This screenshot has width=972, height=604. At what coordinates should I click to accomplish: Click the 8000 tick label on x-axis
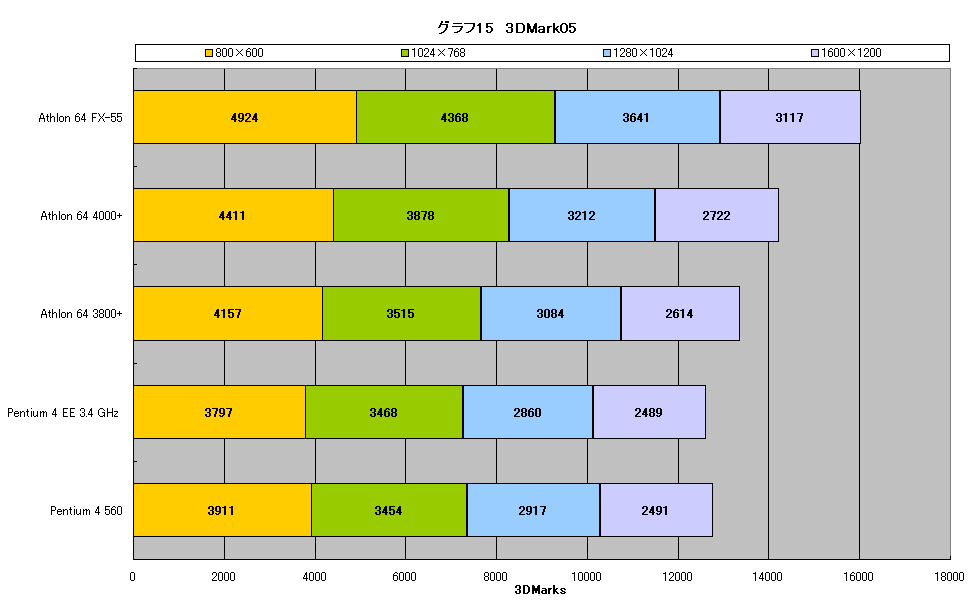[495, 577]
